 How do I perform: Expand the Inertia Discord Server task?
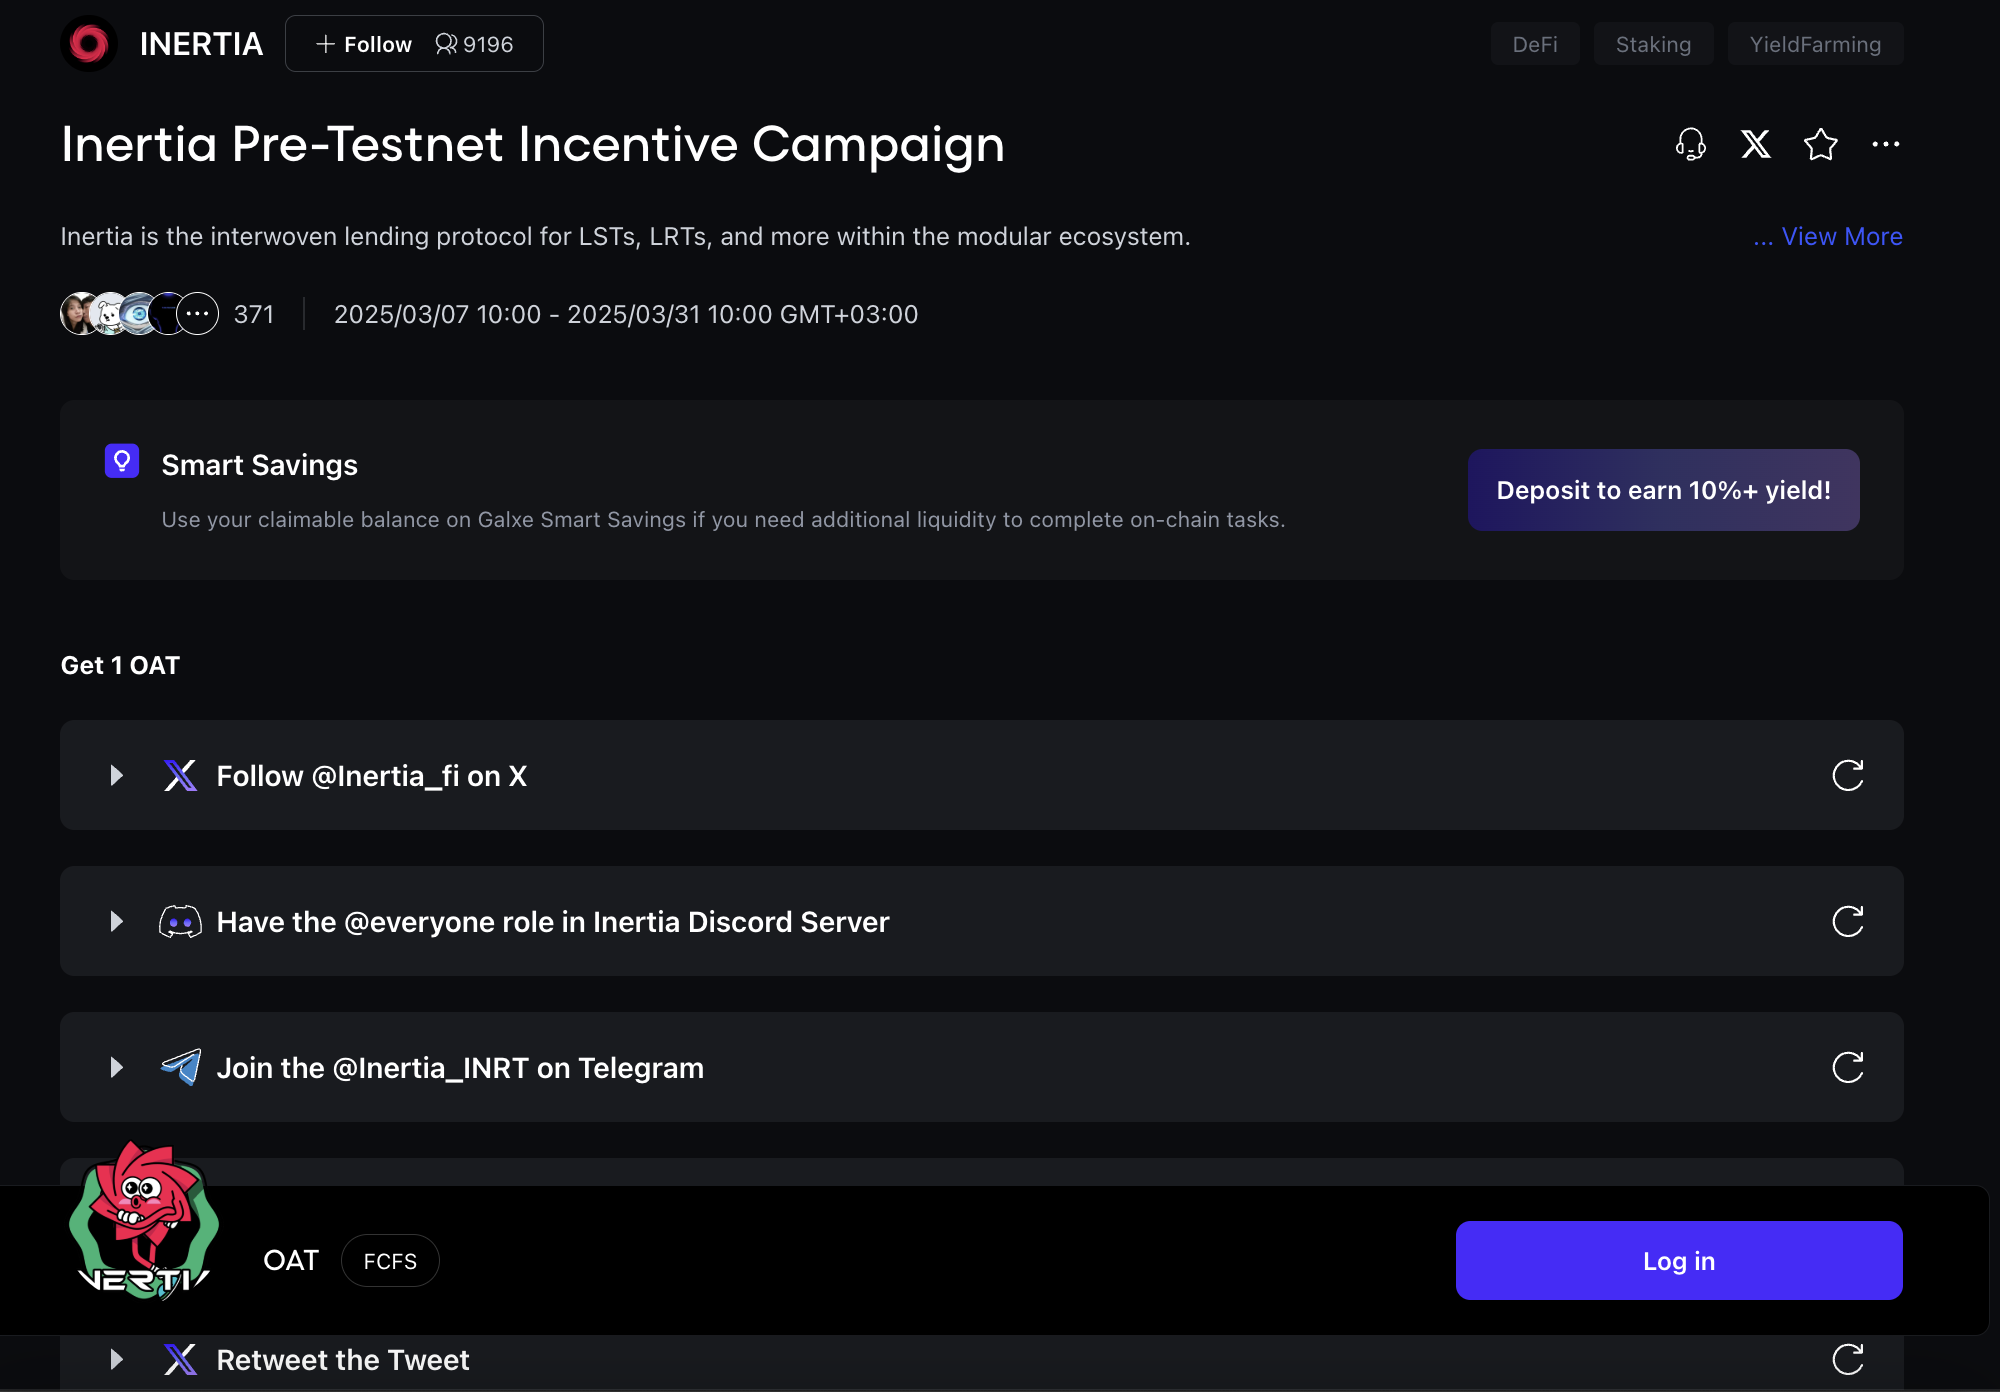point(117,921)
